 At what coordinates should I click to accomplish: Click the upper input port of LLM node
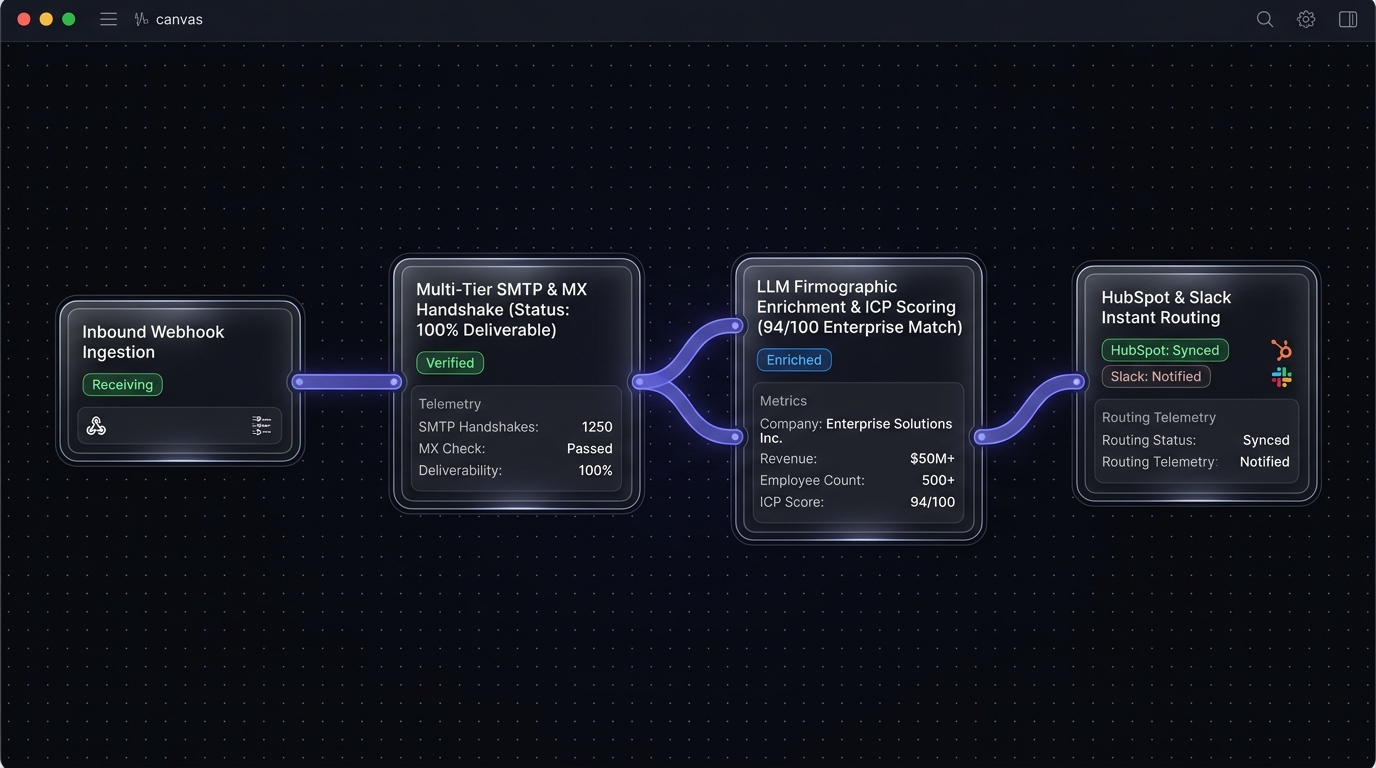735,326
